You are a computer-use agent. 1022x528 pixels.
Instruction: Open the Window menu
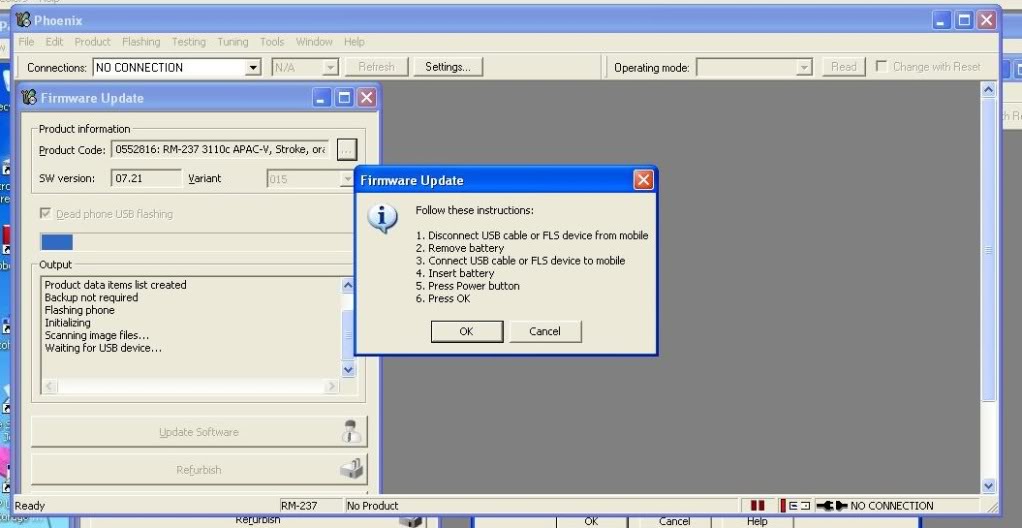click(x=314, y=42)
